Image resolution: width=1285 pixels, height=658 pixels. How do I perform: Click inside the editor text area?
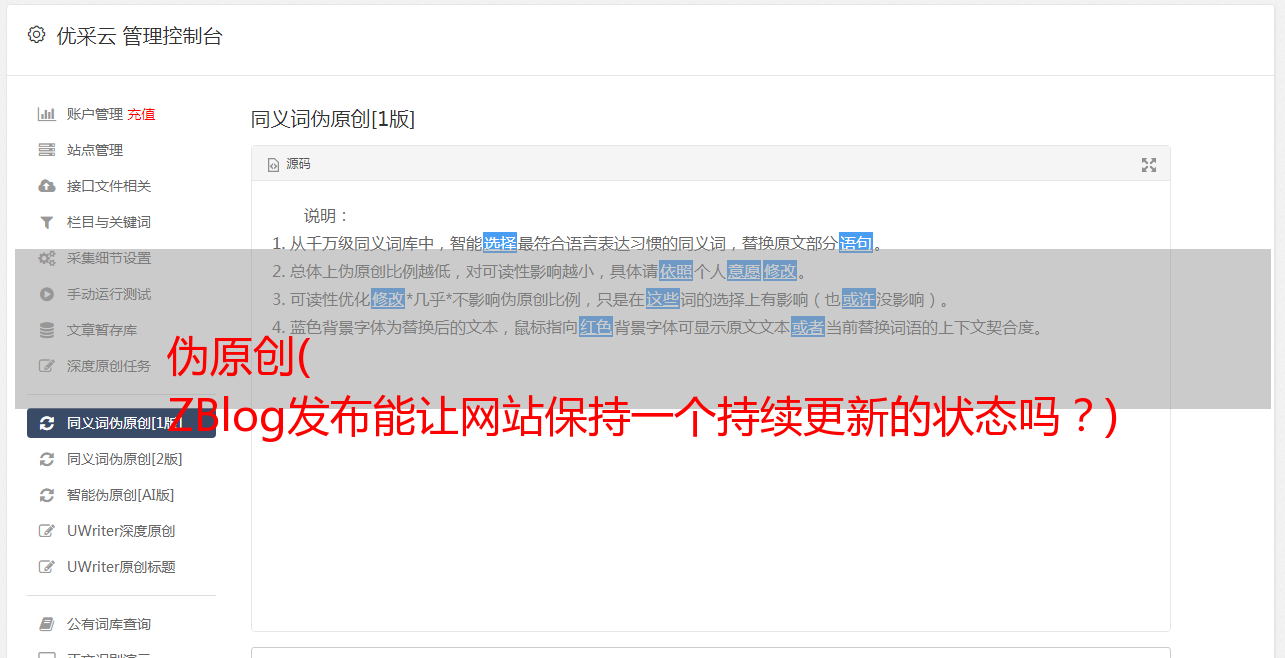[x=710, y=500]
